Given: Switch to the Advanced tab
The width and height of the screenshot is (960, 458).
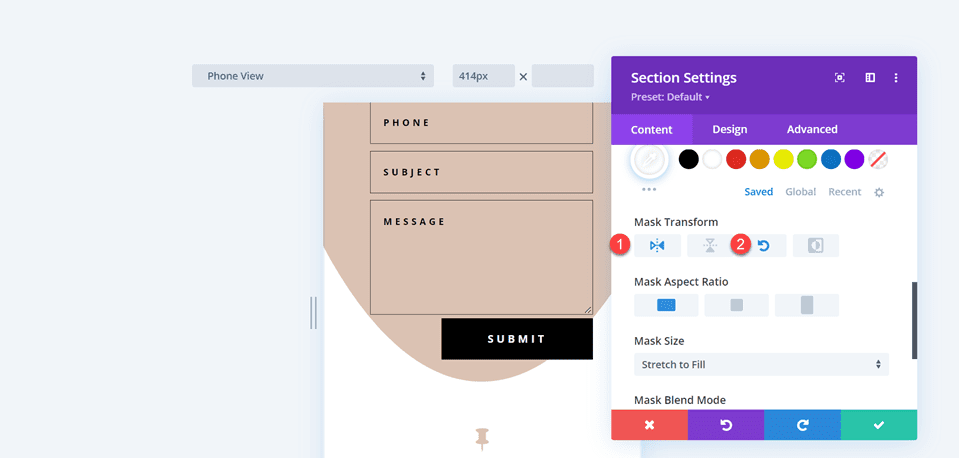Looking at the screenshot, I should click(x=812, y=129).
